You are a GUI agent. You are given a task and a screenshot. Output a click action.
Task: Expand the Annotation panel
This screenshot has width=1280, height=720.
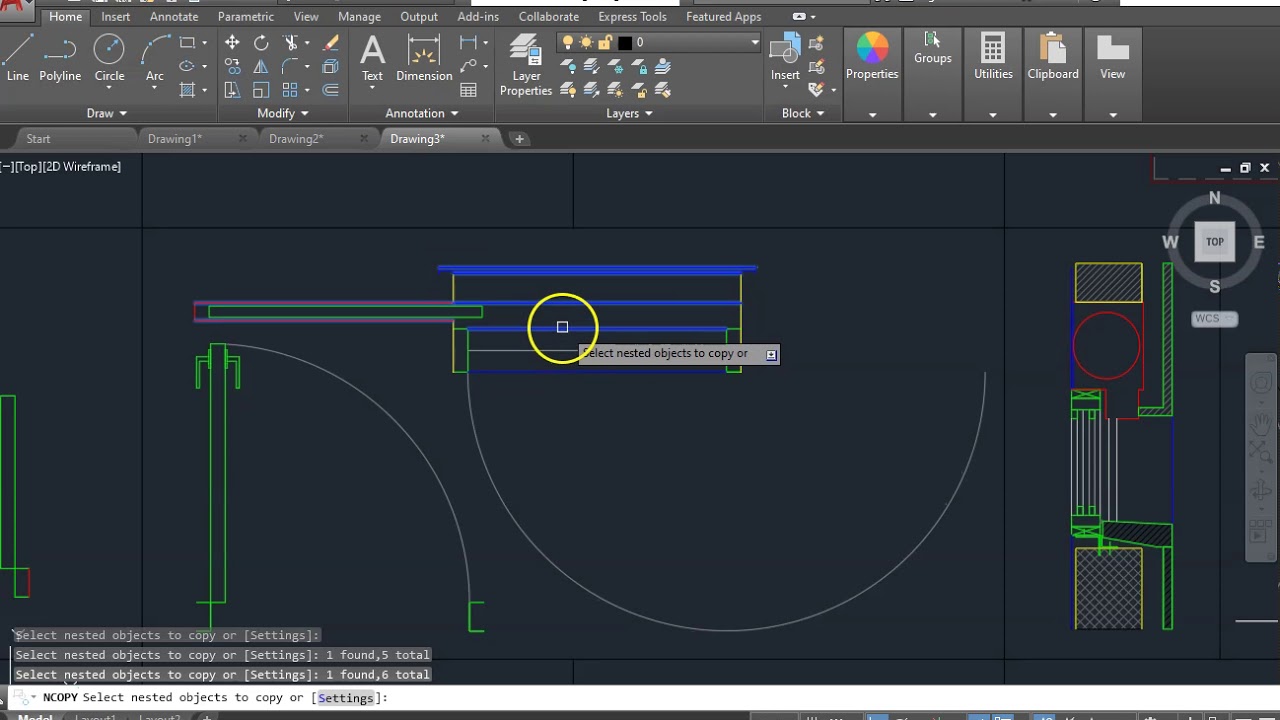[422, 113]
